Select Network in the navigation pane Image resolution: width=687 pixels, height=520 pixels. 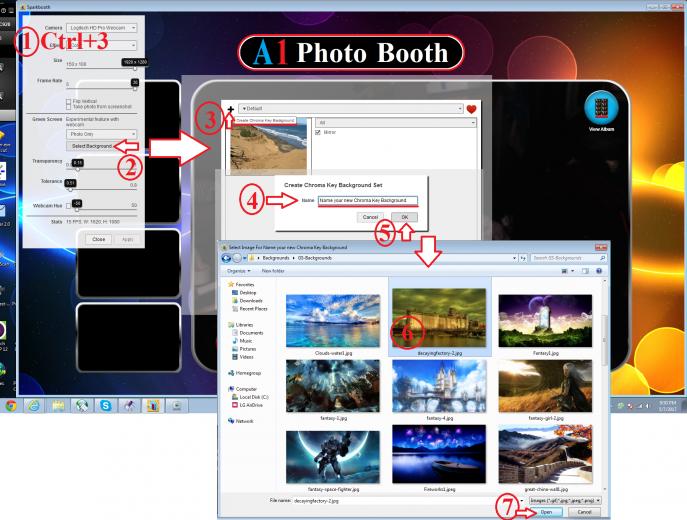pyautogui.click(x=241, y=421)
